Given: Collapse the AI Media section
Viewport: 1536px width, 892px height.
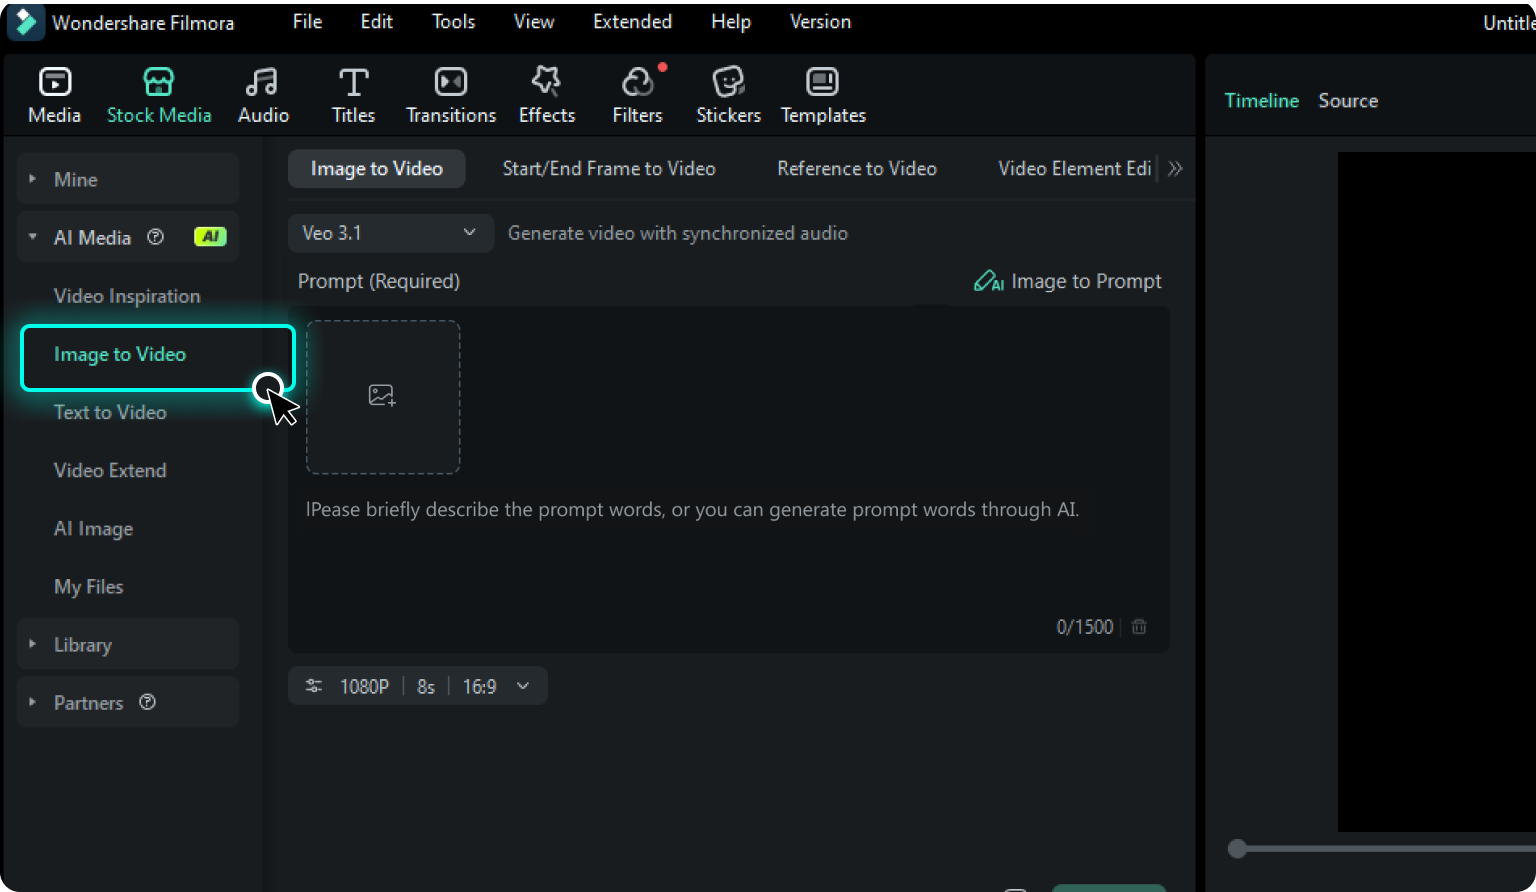Looking at the screenshot, I should tap(33, 237).
